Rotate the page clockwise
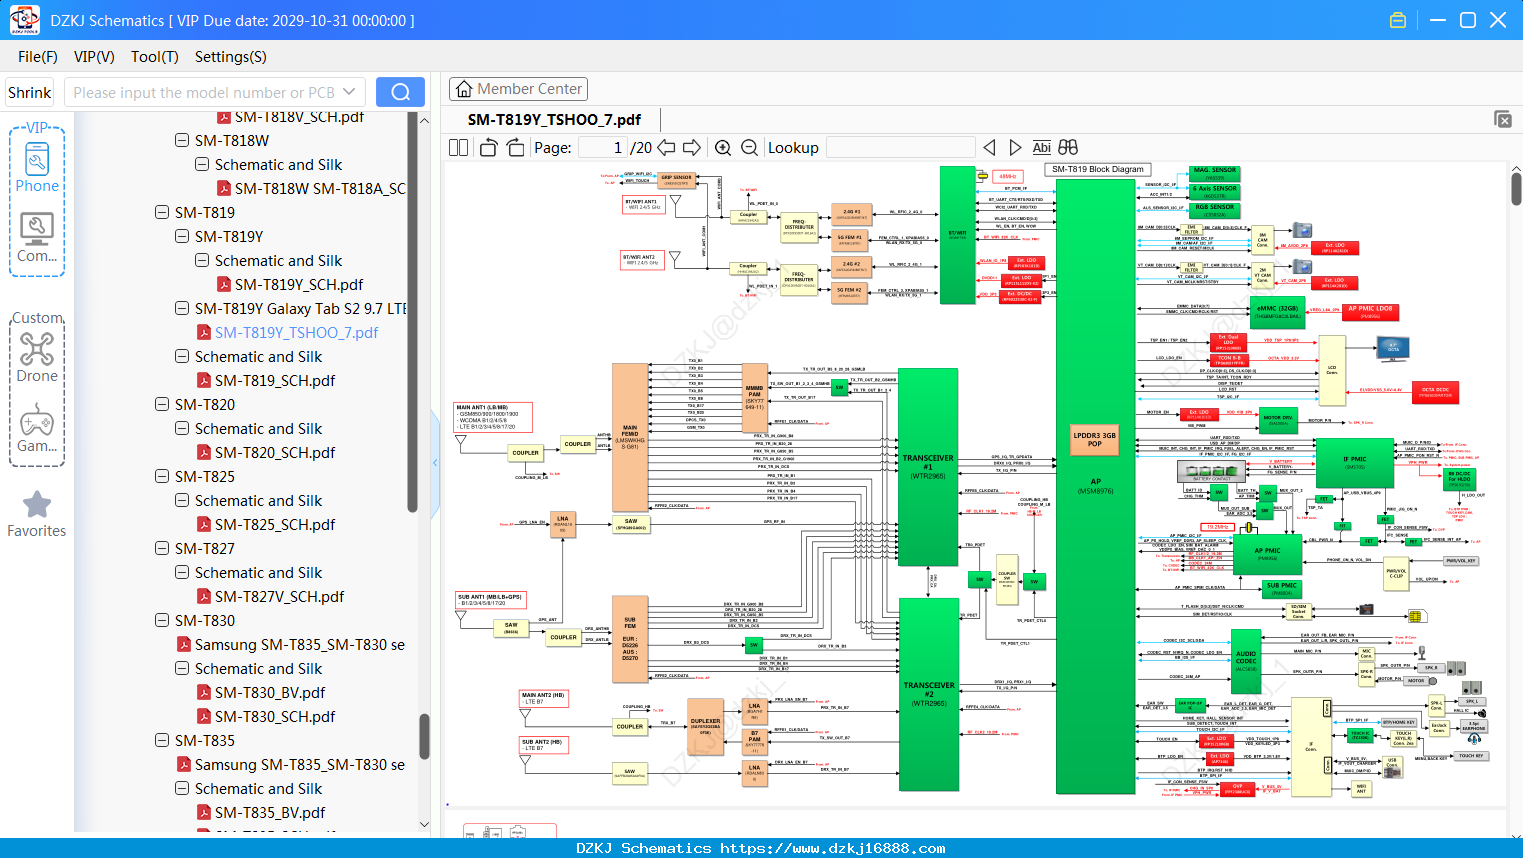The width and height of the screenshot is (1523, 858). [x=516, y=147]
